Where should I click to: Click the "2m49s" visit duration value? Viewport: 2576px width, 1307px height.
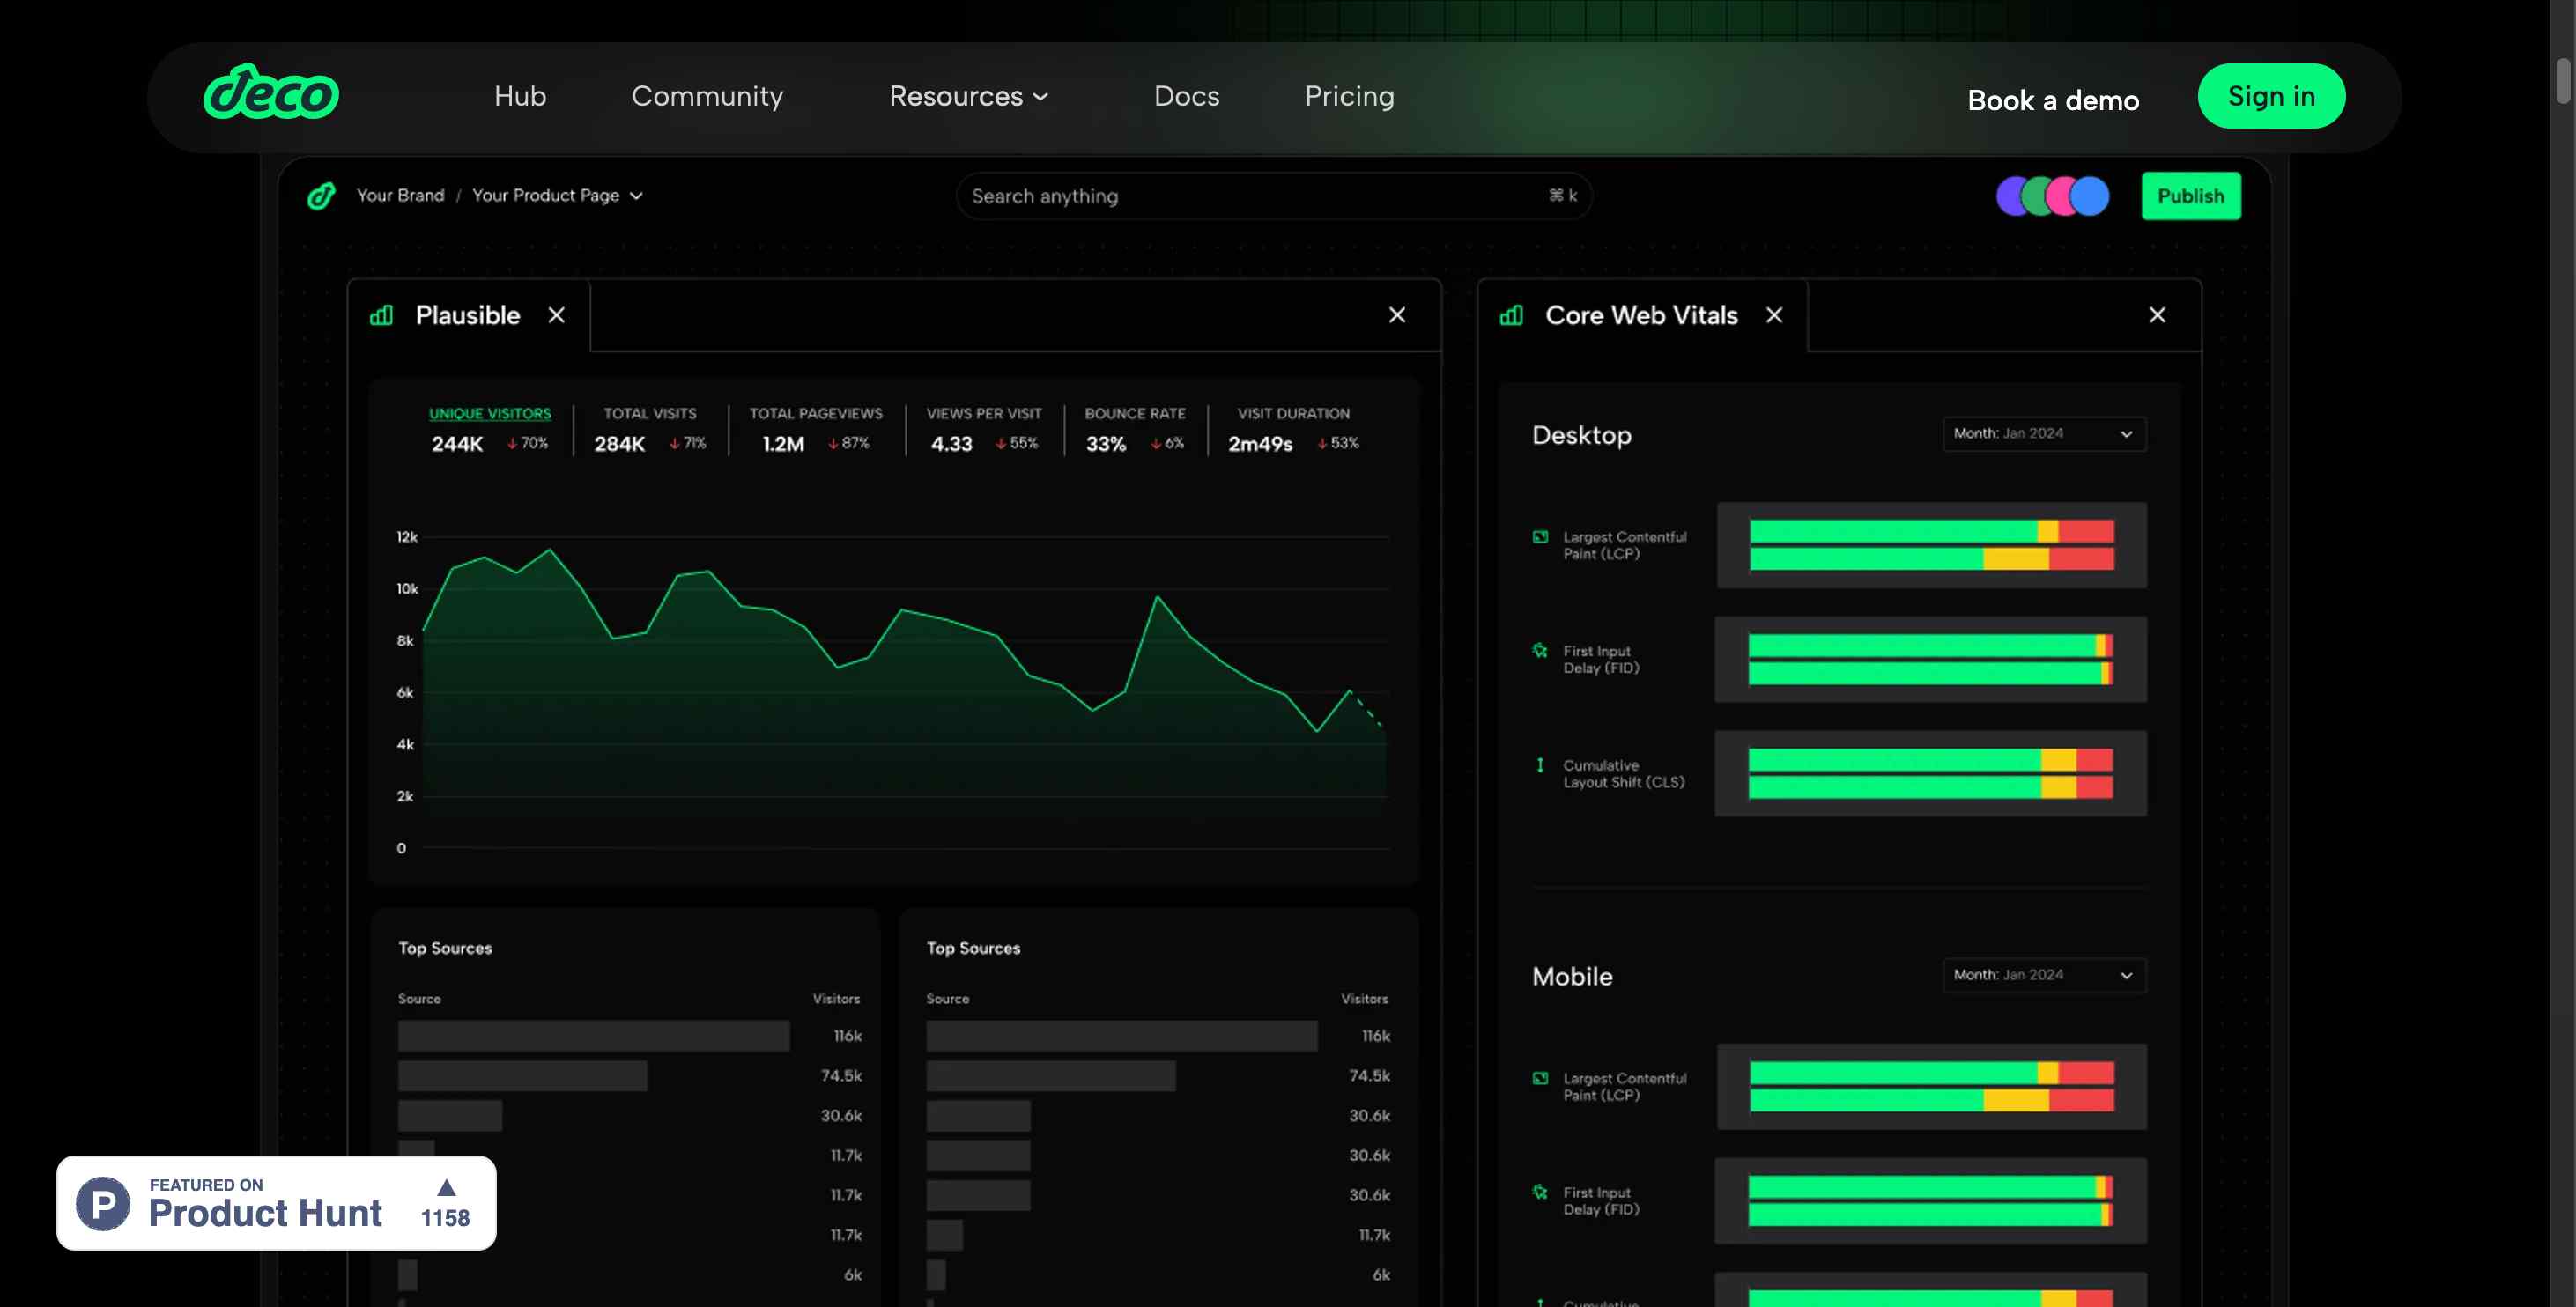click(x=1260, y=444)
